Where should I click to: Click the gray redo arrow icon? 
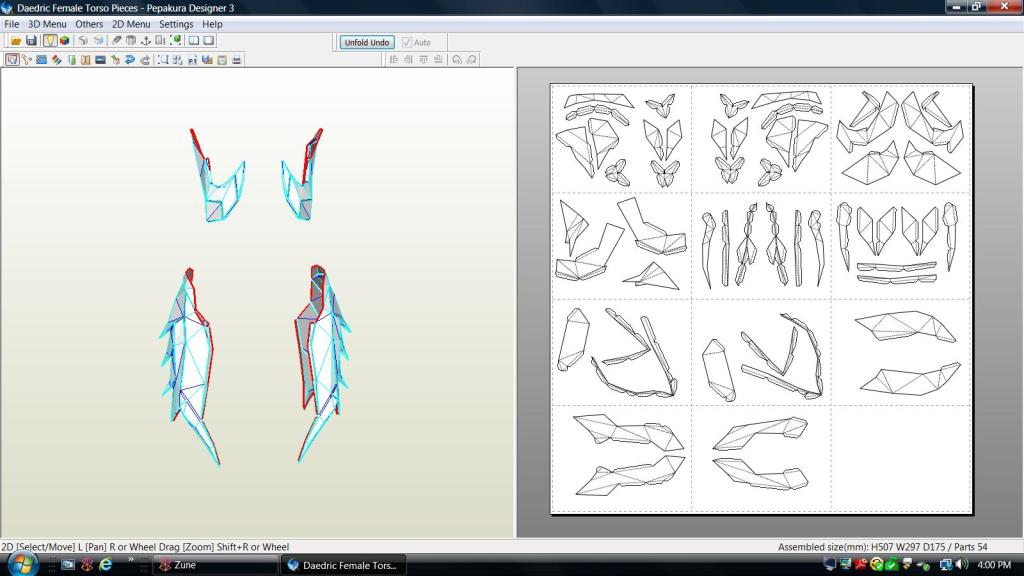click(145, 59)
